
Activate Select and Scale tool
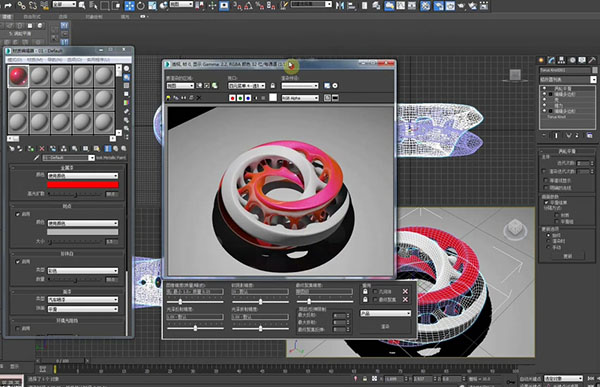(x=152, y=5)
